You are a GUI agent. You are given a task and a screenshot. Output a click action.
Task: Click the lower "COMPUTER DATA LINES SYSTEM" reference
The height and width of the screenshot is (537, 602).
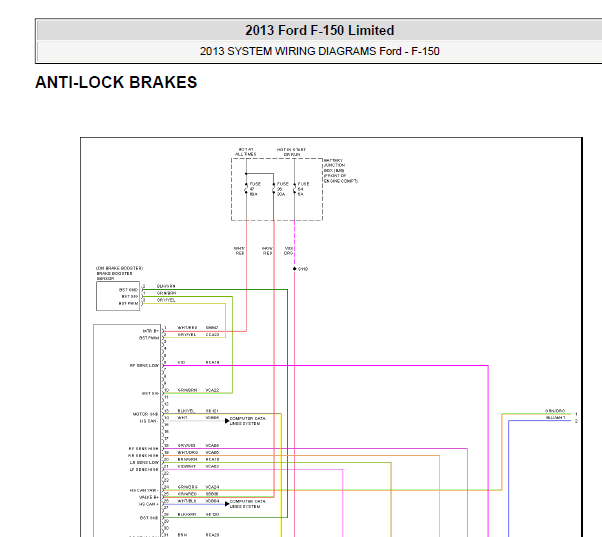[x=248, y=504]
